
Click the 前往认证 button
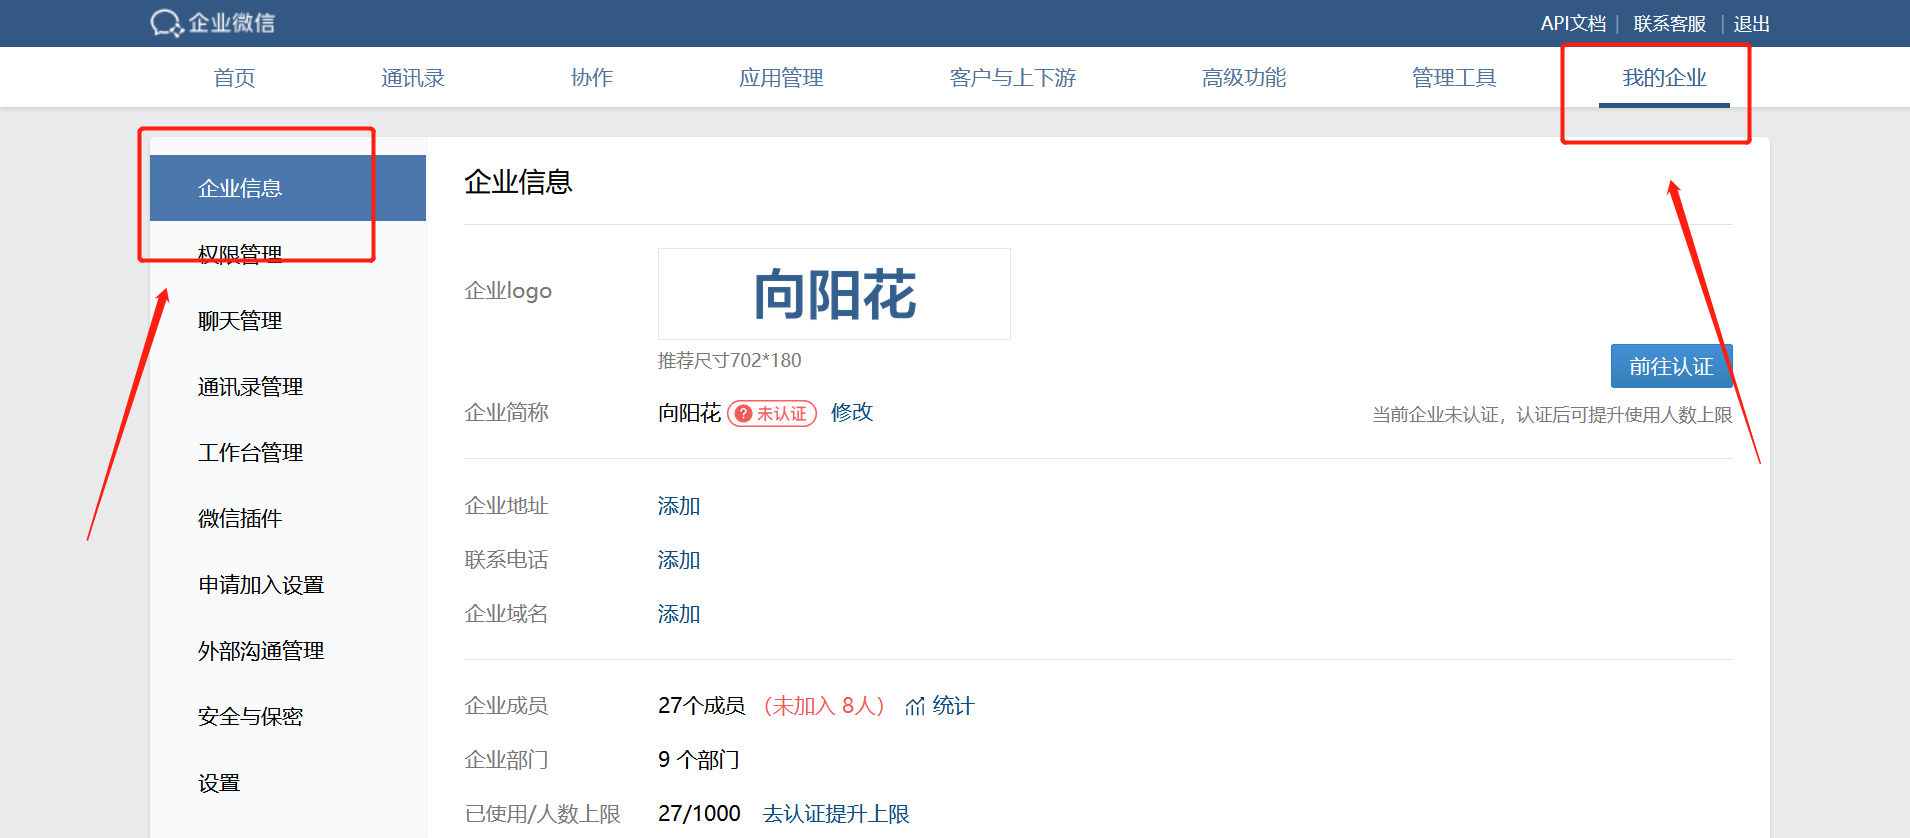coord(1670,366)
